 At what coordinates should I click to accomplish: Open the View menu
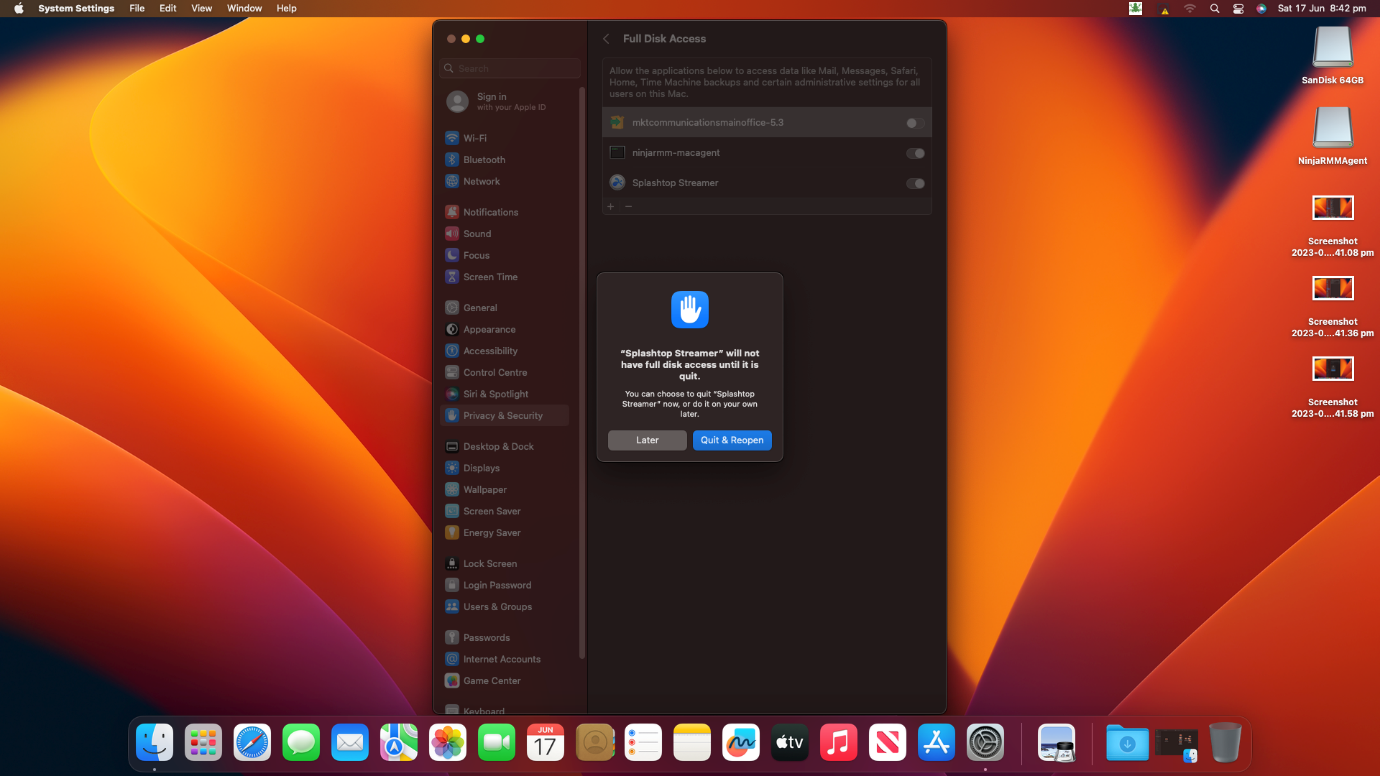coord(201,8)
